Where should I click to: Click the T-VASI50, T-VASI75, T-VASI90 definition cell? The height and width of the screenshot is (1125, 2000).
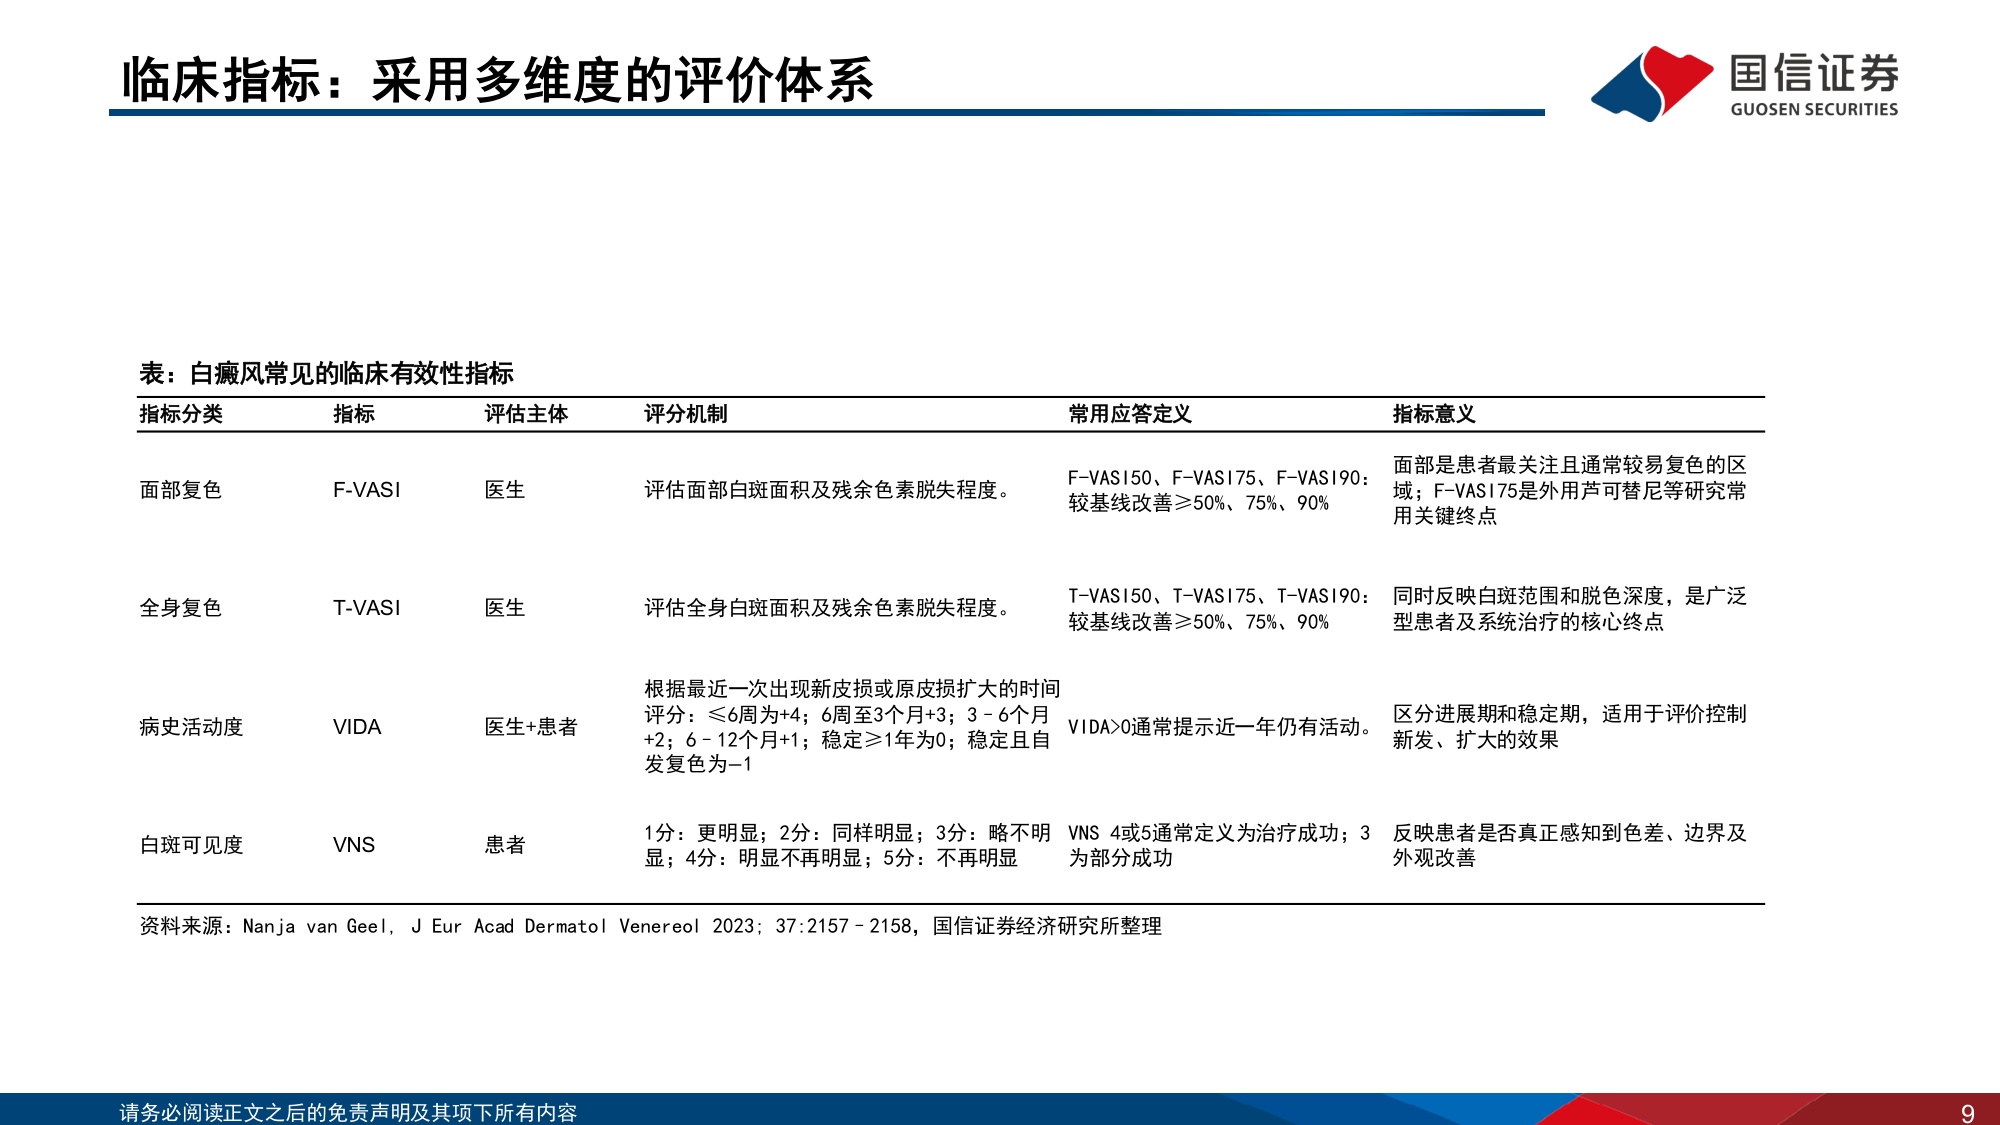click(1219, 608)
